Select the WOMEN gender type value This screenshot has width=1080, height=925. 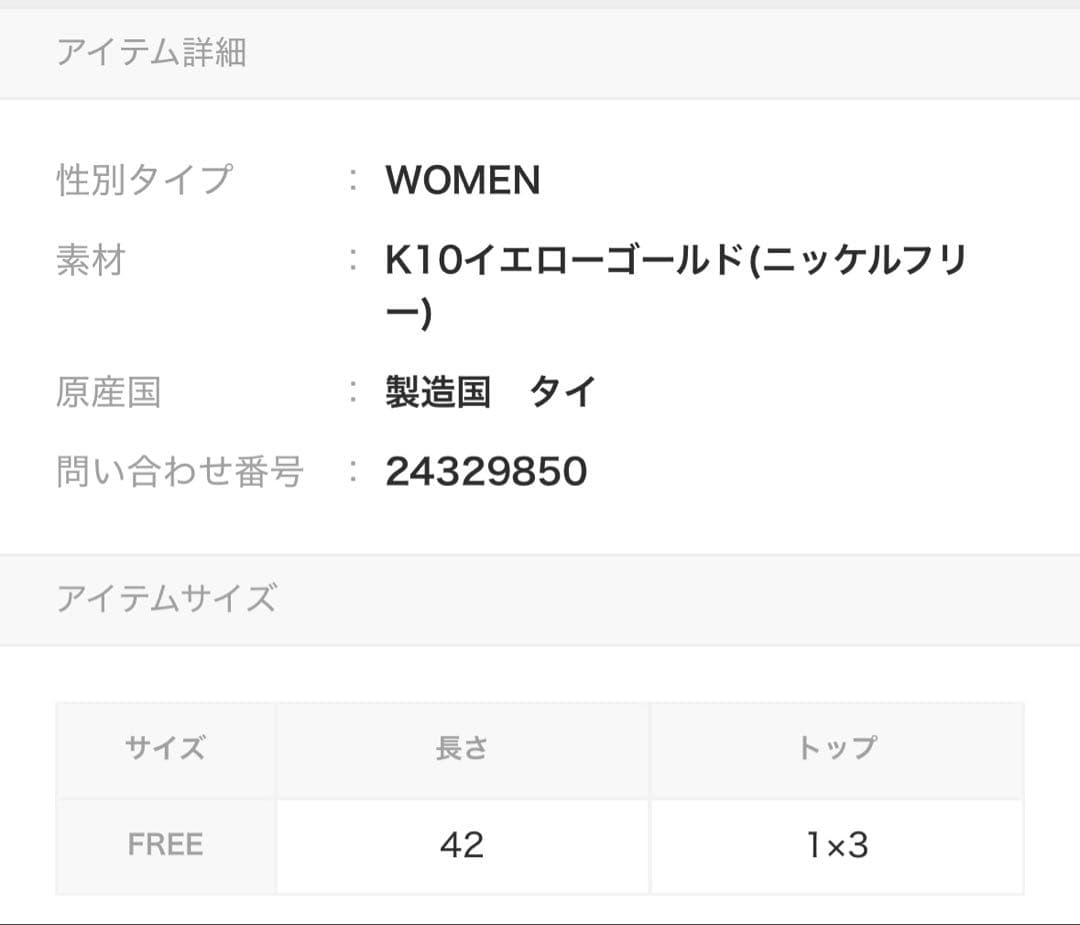tap(463, 180)
